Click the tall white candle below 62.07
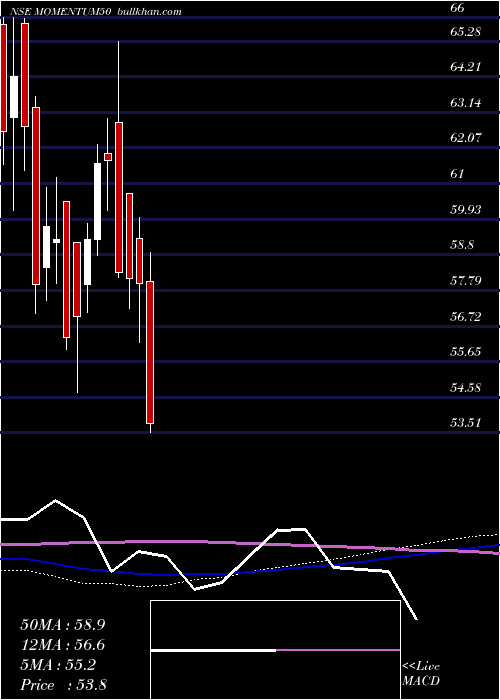500x700 pixels. (x=97, y=202)
